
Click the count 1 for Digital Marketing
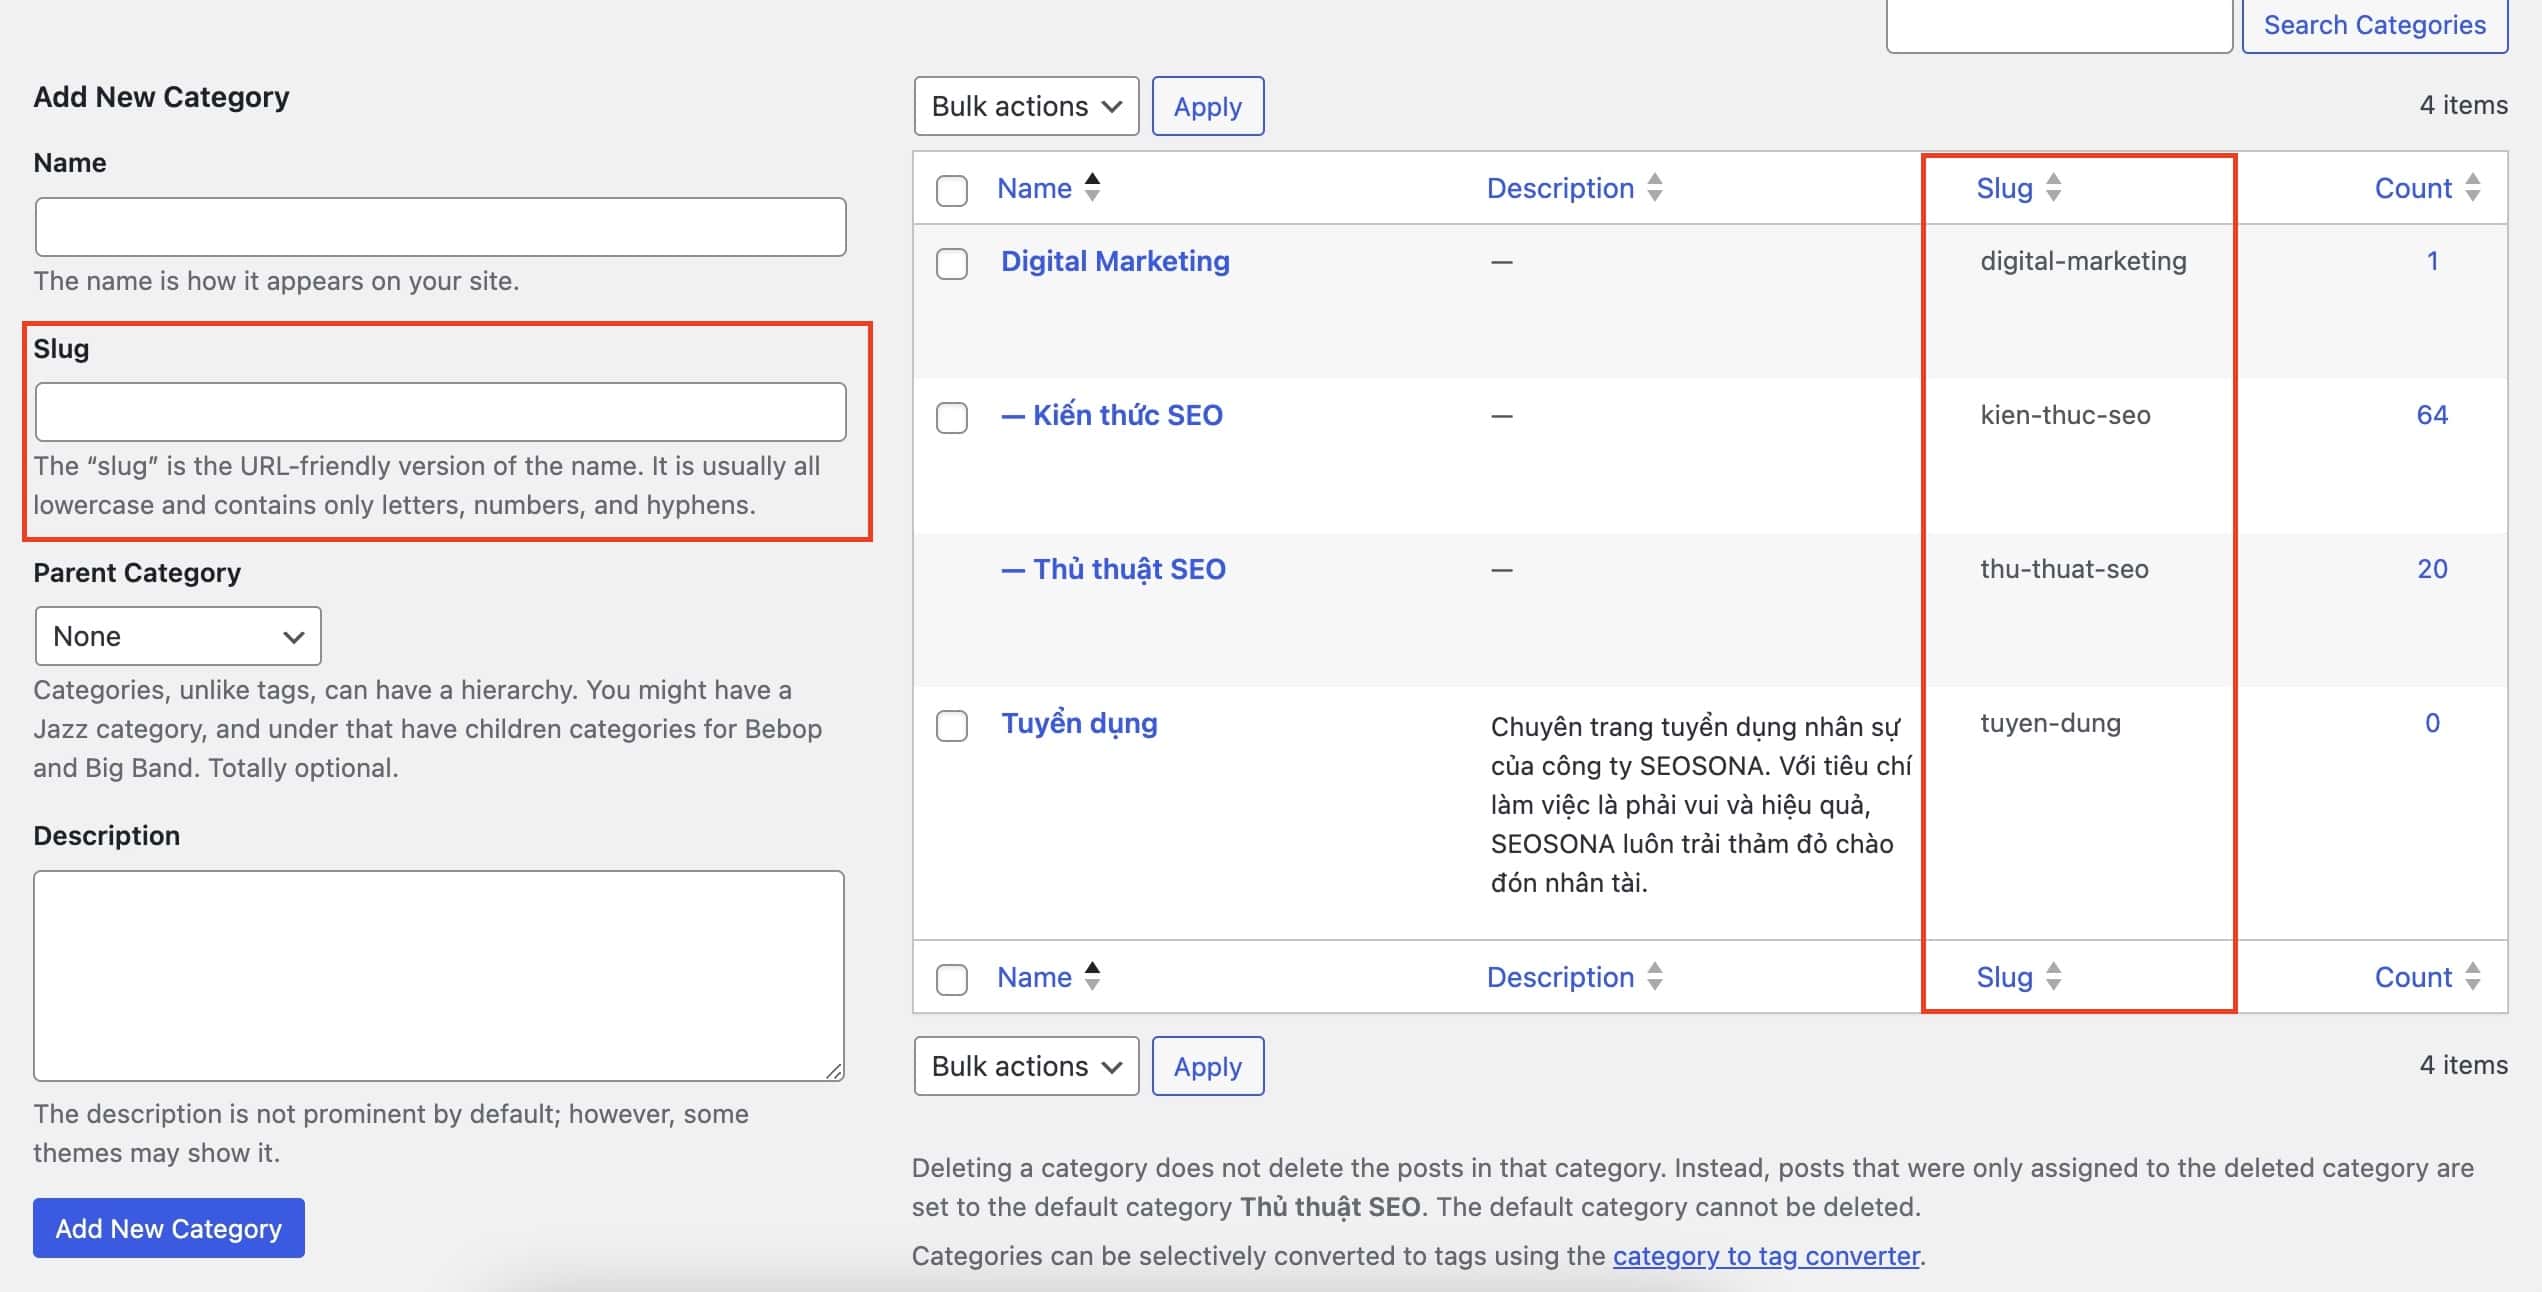pyautogui.click(x=2432, y=261)
